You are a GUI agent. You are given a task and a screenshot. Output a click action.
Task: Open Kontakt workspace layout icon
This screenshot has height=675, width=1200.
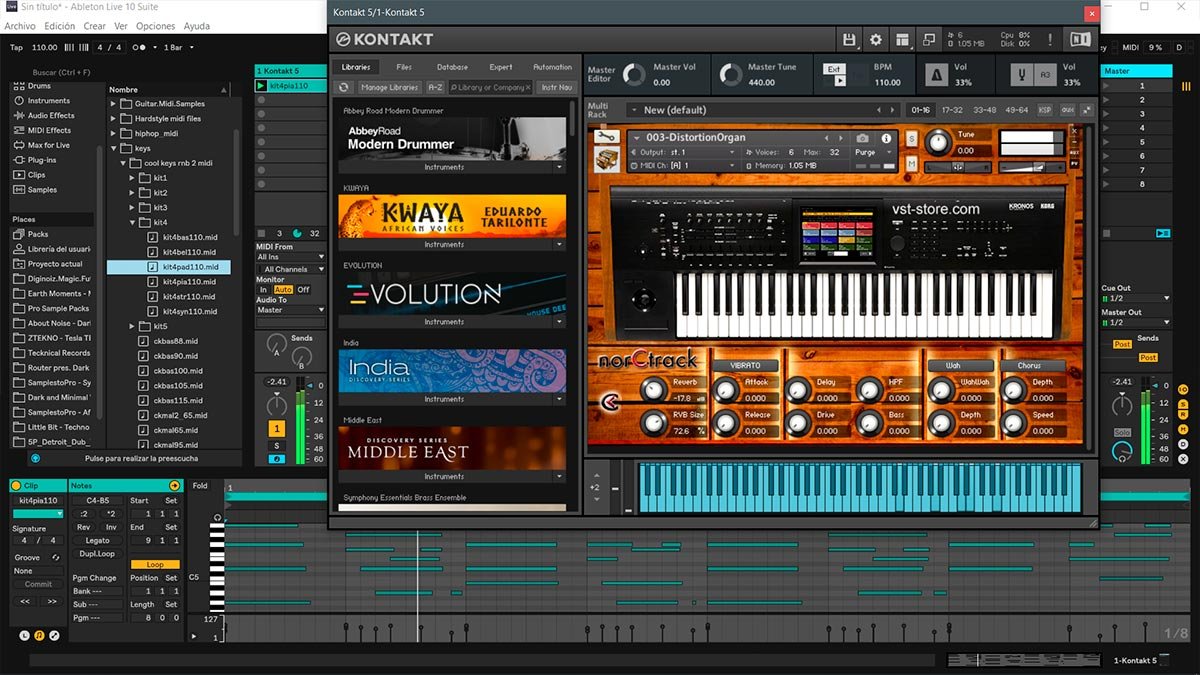tap(903, 39)
